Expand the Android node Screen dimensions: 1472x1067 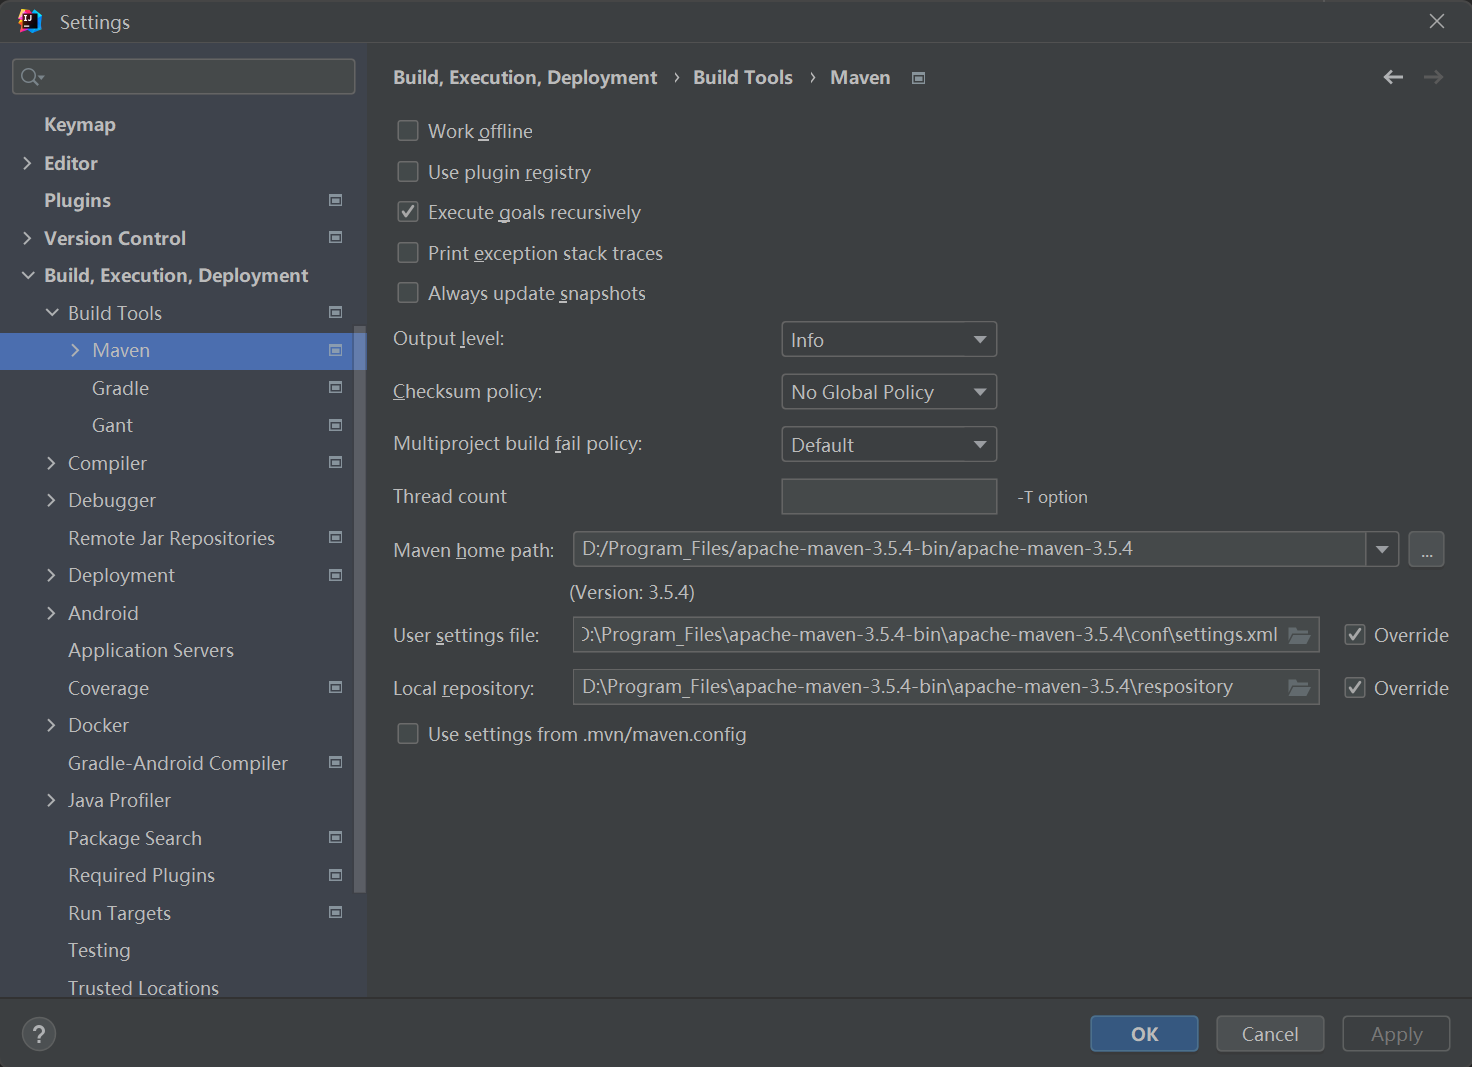[51, 613]
